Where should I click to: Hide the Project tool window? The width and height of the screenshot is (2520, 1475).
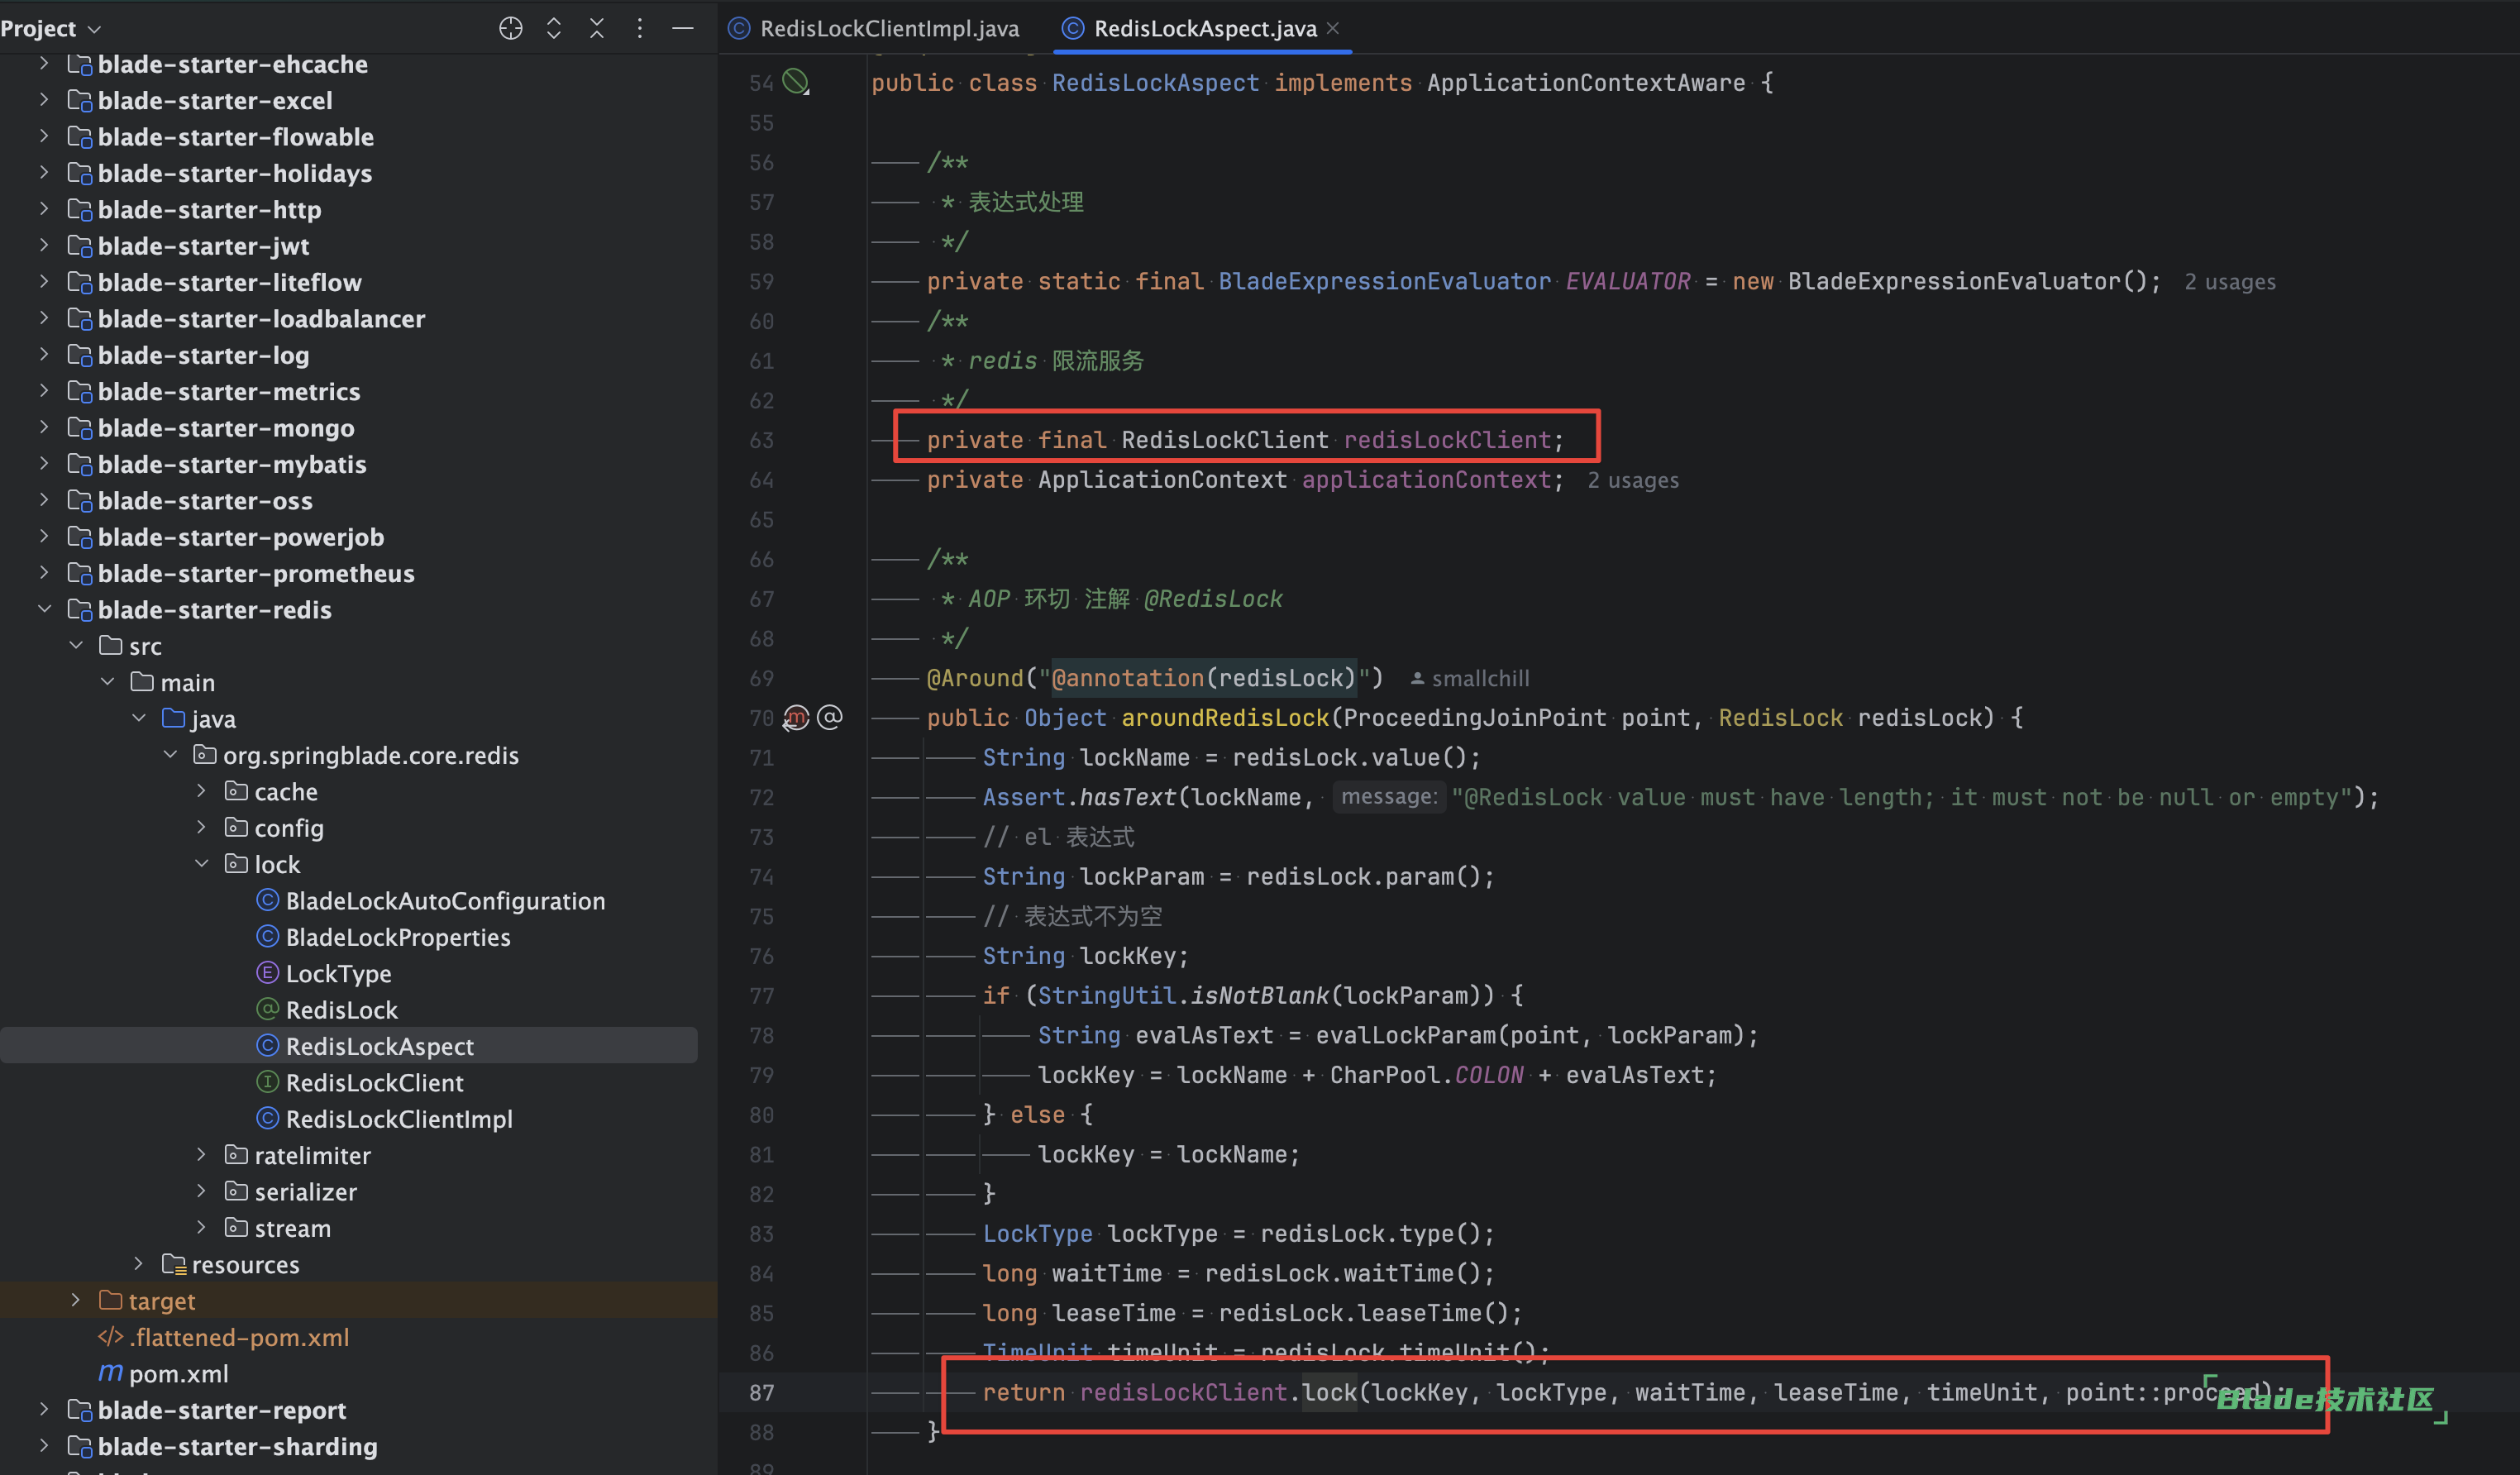tap(683, 28)
